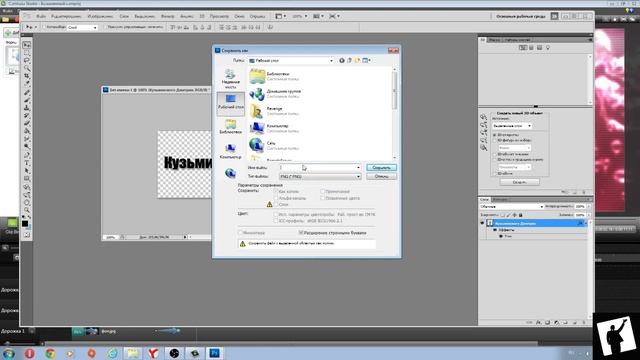640x360 pixels.
Task: Select the Lasso tool
Action: (27, 60)
